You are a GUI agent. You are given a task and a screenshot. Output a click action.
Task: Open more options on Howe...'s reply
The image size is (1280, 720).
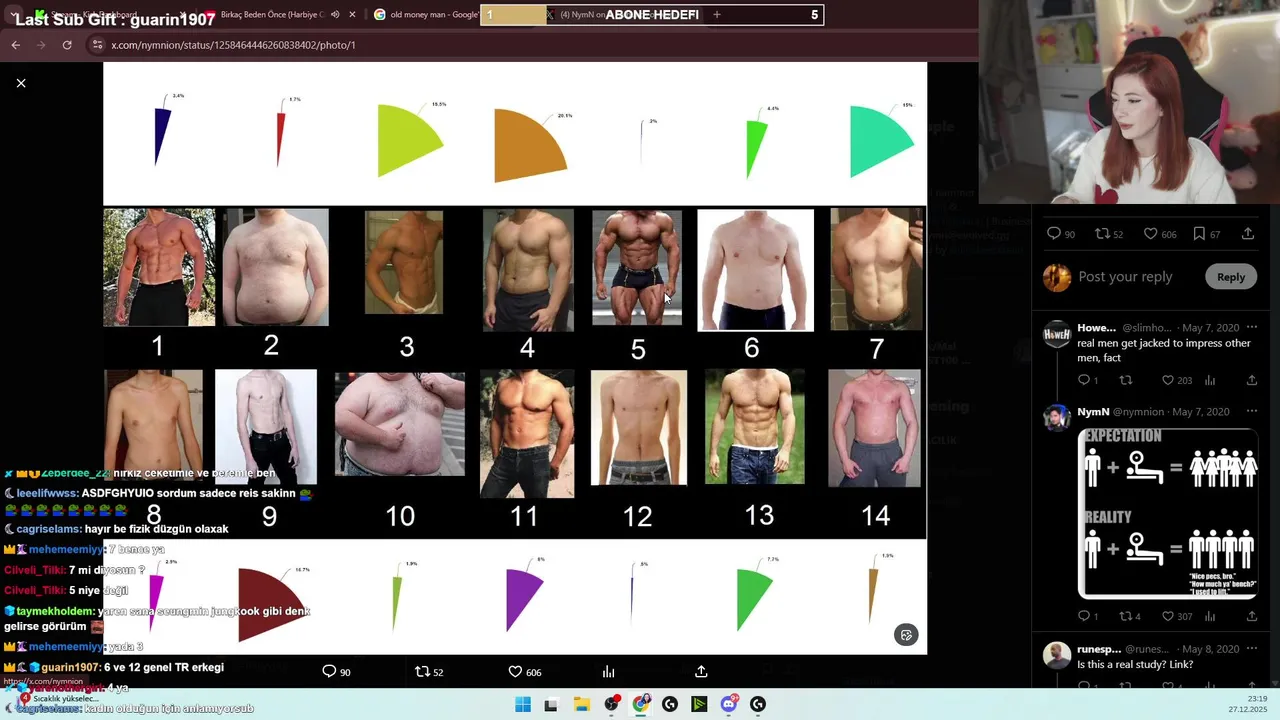[x=1251, y=327]
